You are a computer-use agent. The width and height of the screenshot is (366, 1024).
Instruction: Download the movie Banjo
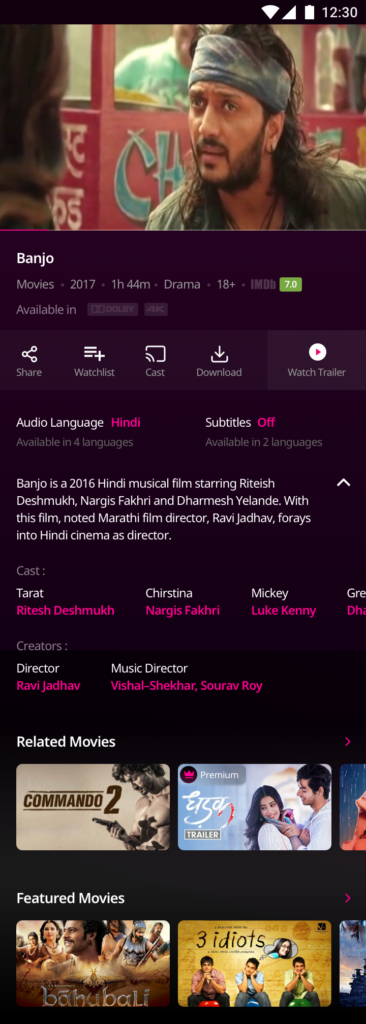[219, 361]
